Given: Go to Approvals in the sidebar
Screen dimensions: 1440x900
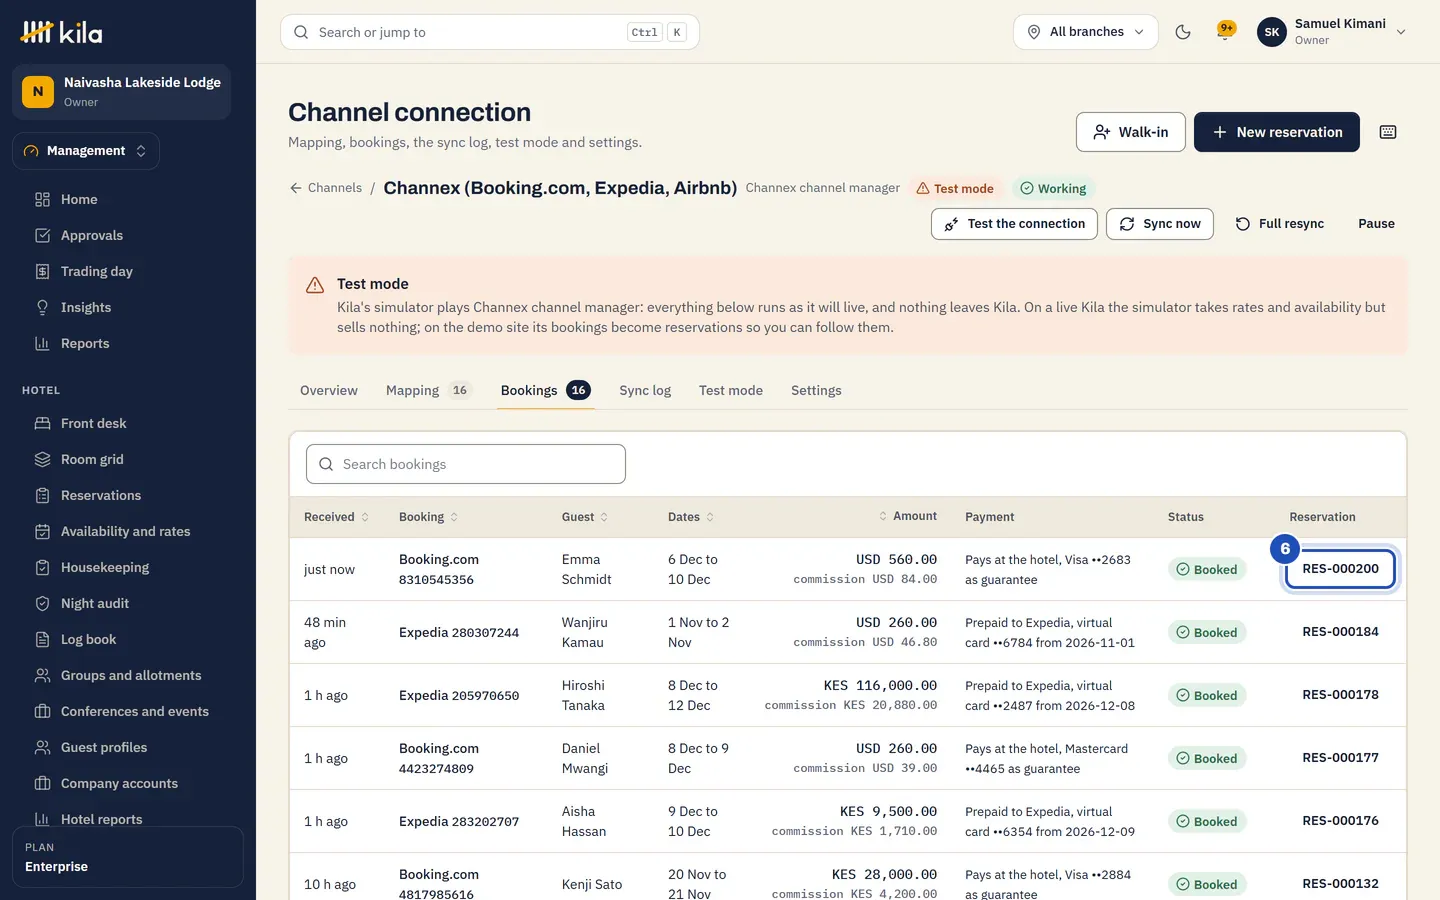Looking at the screenshot, I should 128,235.
